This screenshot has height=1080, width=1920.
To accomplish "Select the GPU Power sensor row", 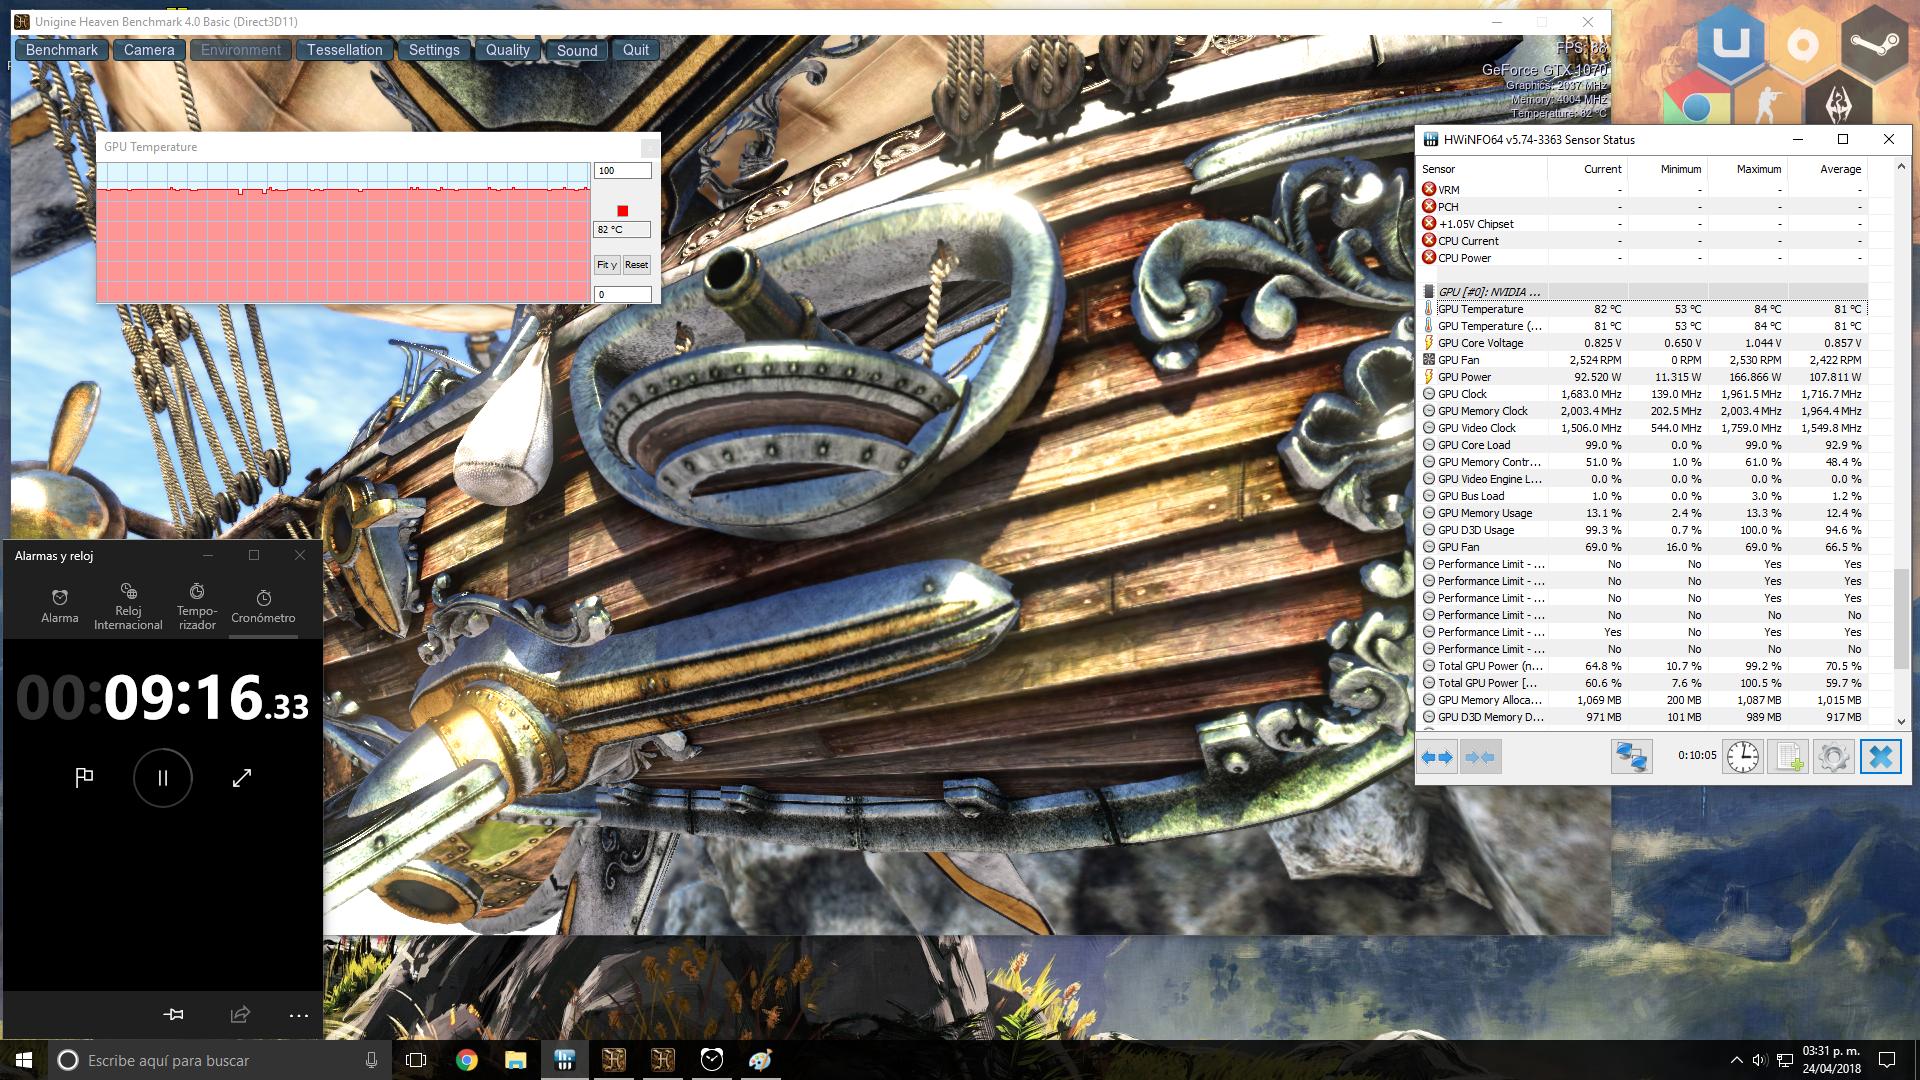I will click(1642, 377).
